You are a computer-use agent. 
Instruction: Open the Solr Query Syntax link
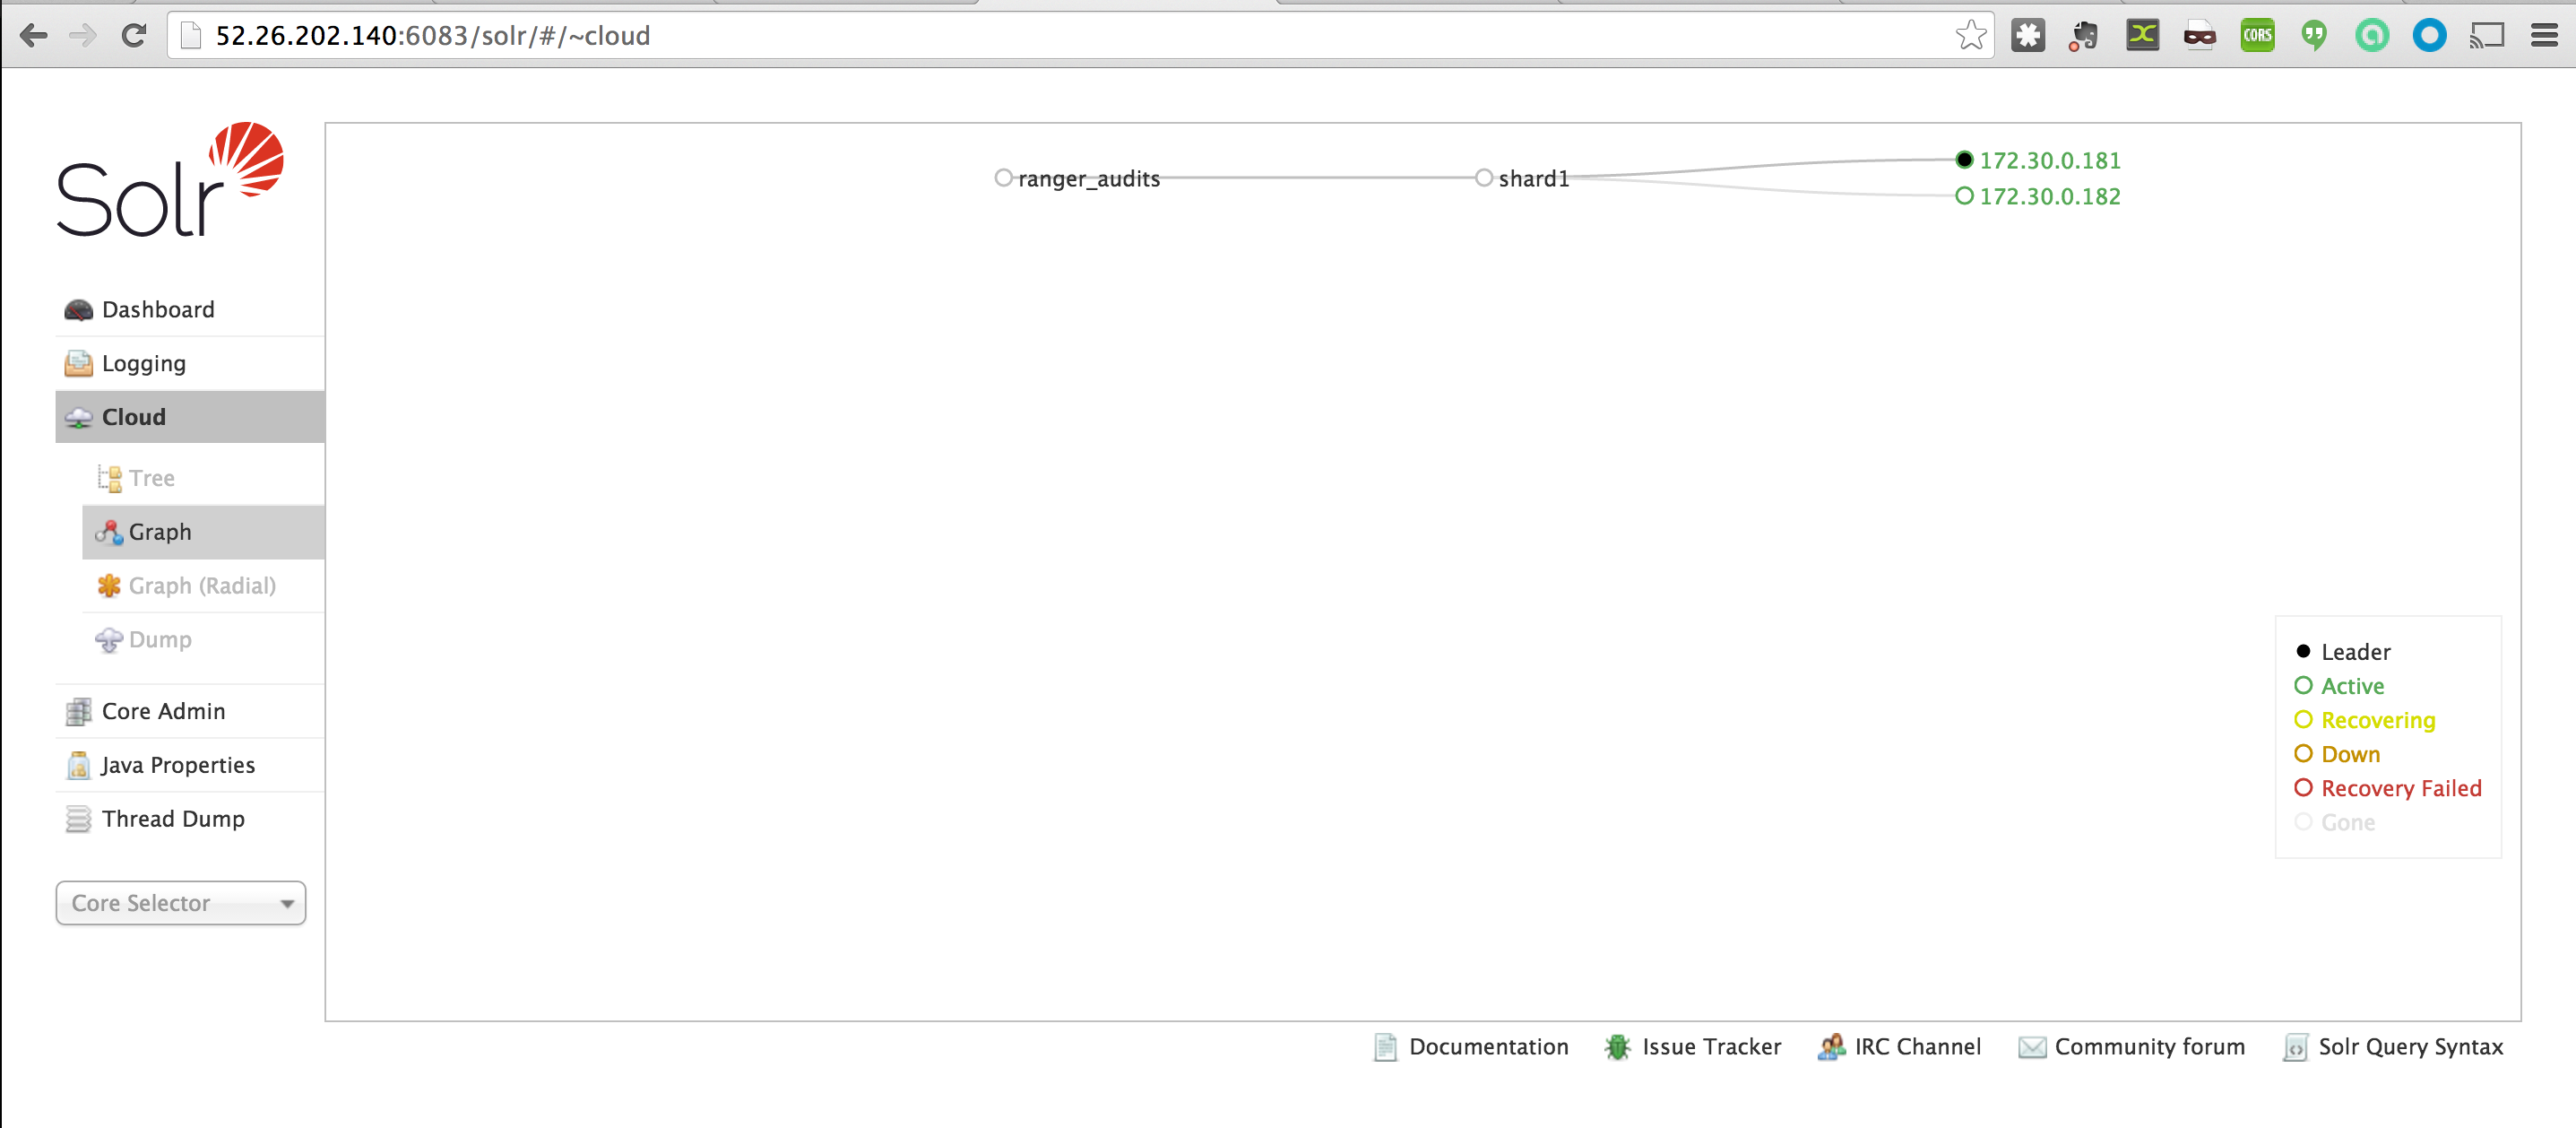point(2410,1047)
